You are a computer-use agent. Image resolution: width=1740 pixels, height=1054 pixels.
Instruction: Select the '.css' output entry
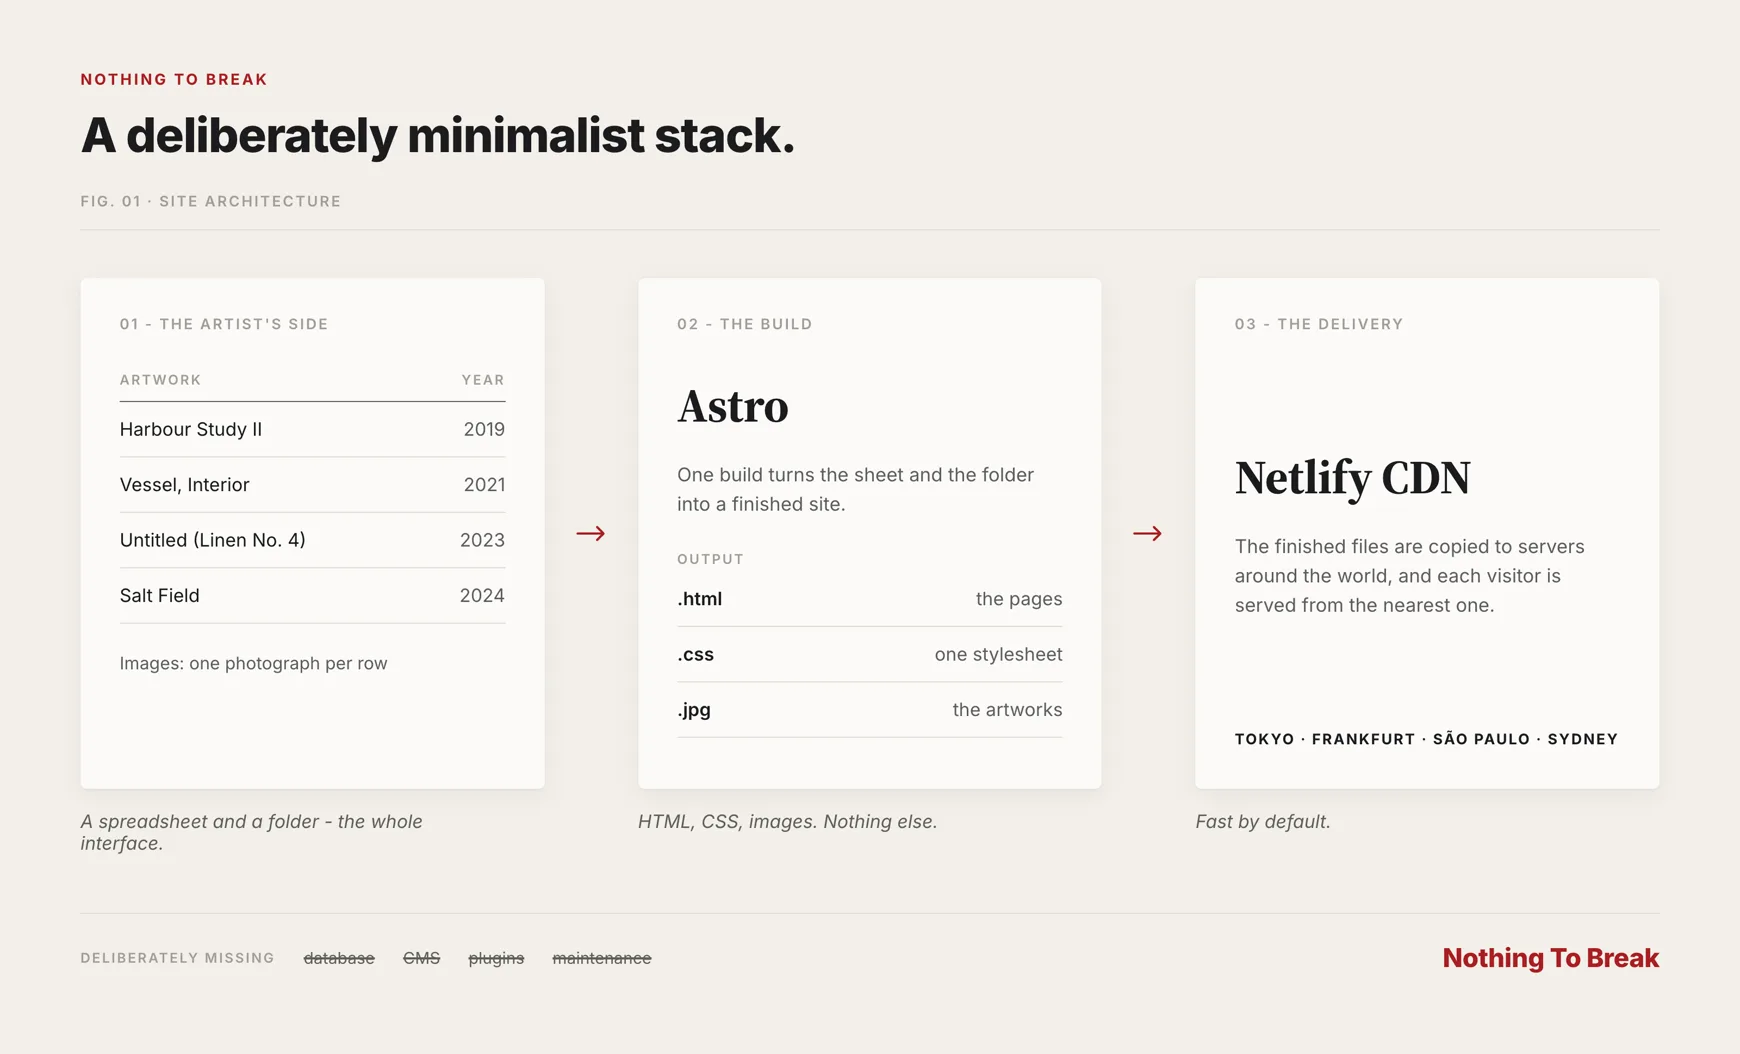(695, 654)
